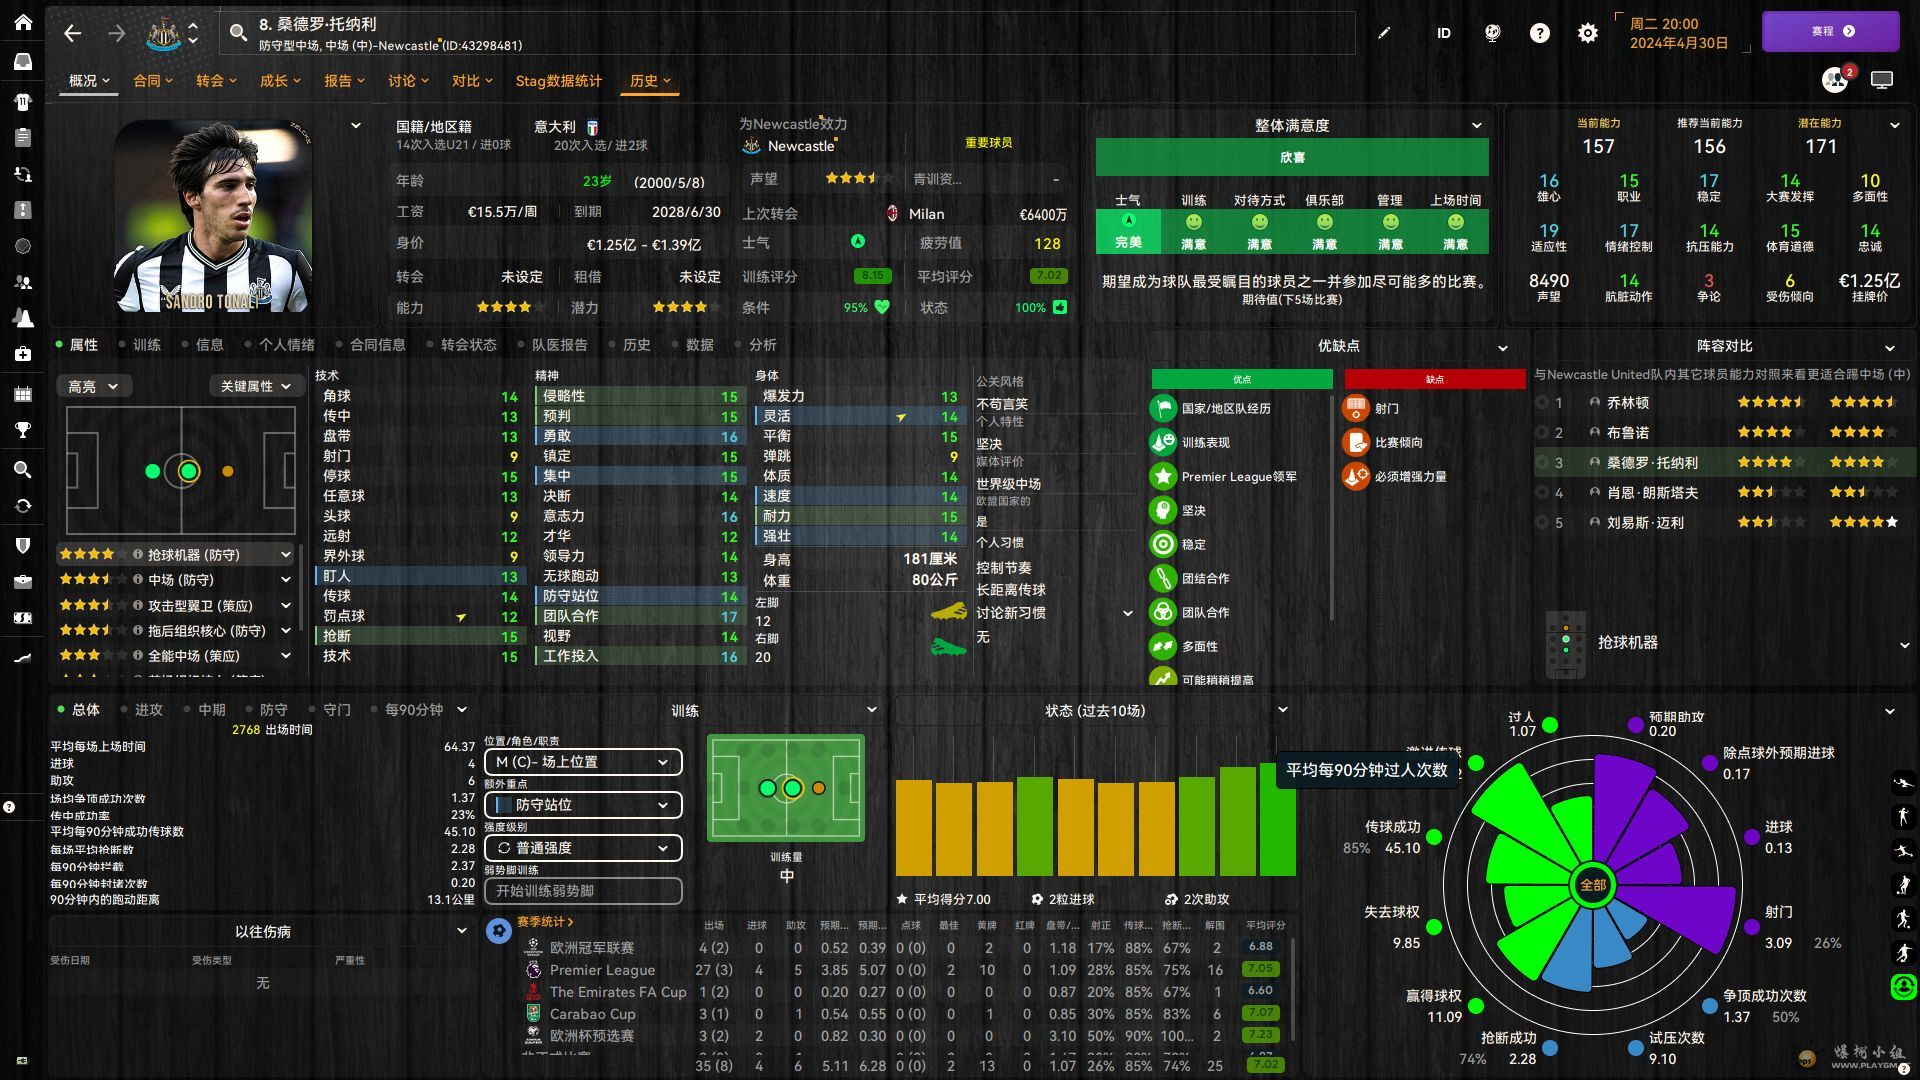Open the 合同 menu tab
This screenshot has width=1920, height=1080.
[153, 81]
